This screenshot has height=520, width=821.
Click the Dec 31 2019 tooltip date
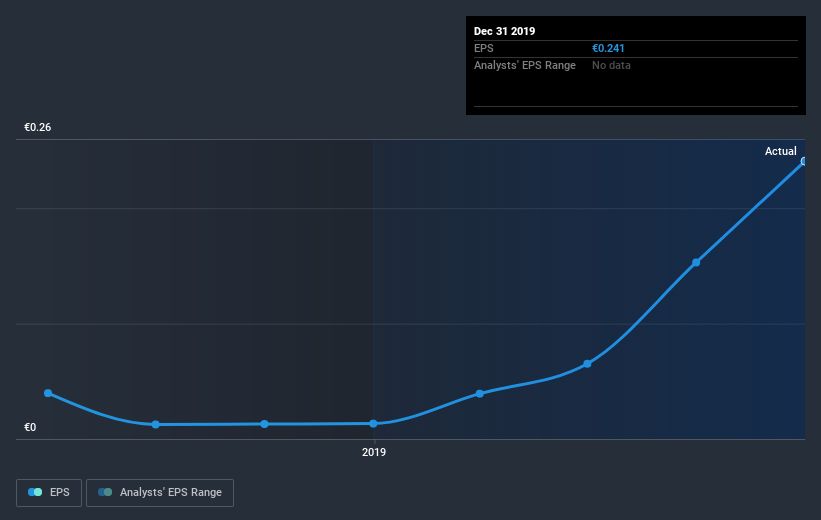coord(504,31)
